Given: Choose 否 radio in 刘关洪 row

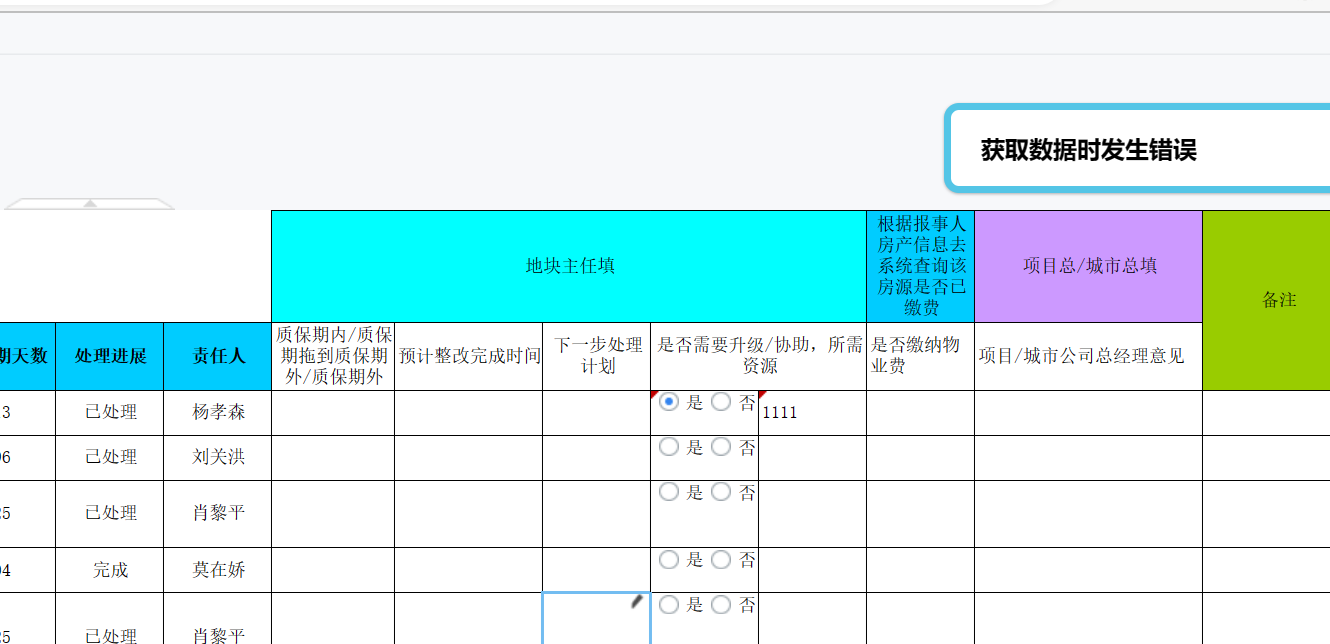Looking at the screenshot, I should [721, 448].
